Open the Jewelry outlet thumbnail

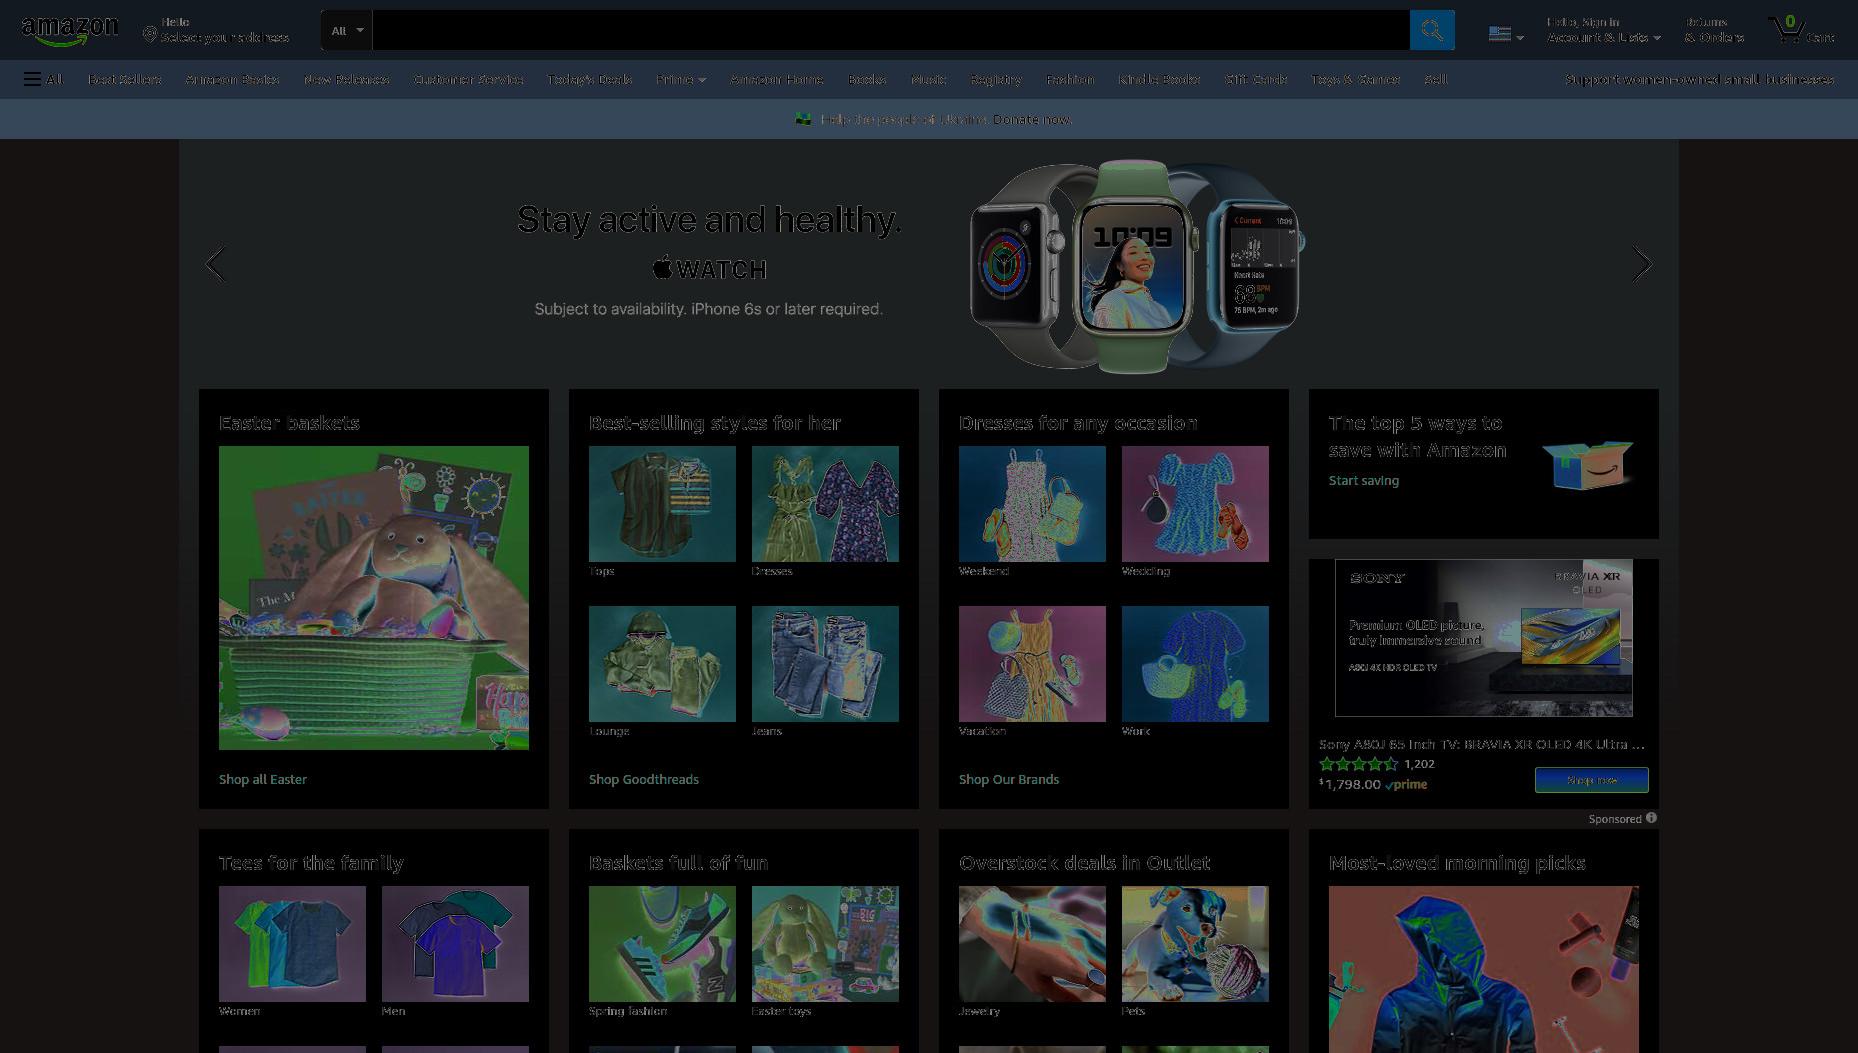[1032, 944]
